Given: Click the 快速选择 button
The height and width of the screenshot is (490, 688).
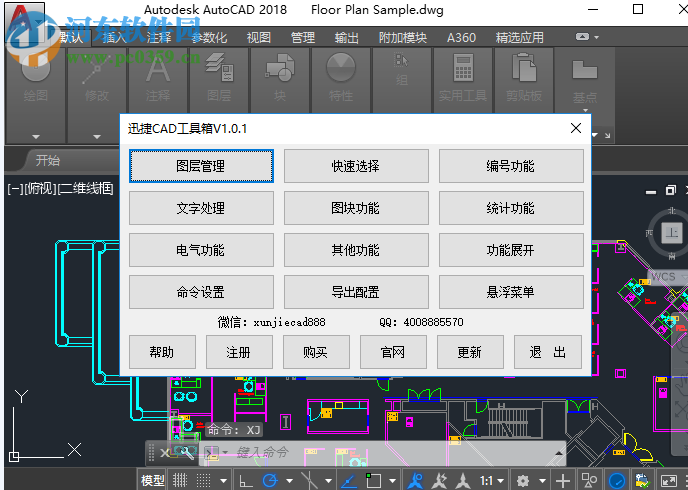Looking at the screenshot, I should click(x=356, y=166).
